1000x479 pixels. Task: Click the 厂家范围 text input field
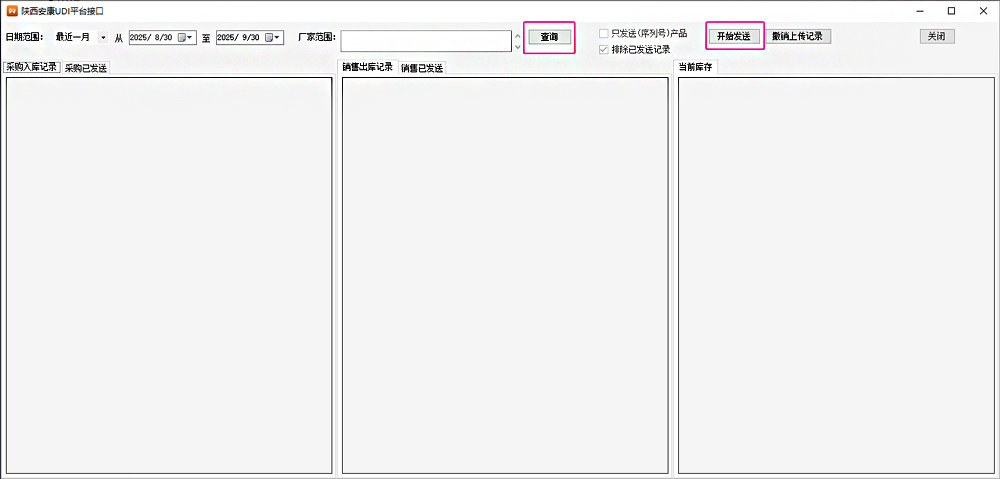[426, 40]
